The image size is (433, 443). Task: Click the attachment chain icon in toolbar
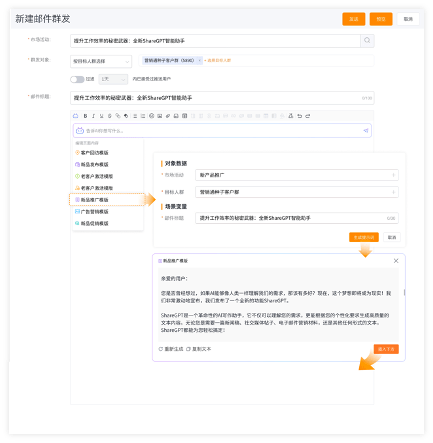click(168, 116)
